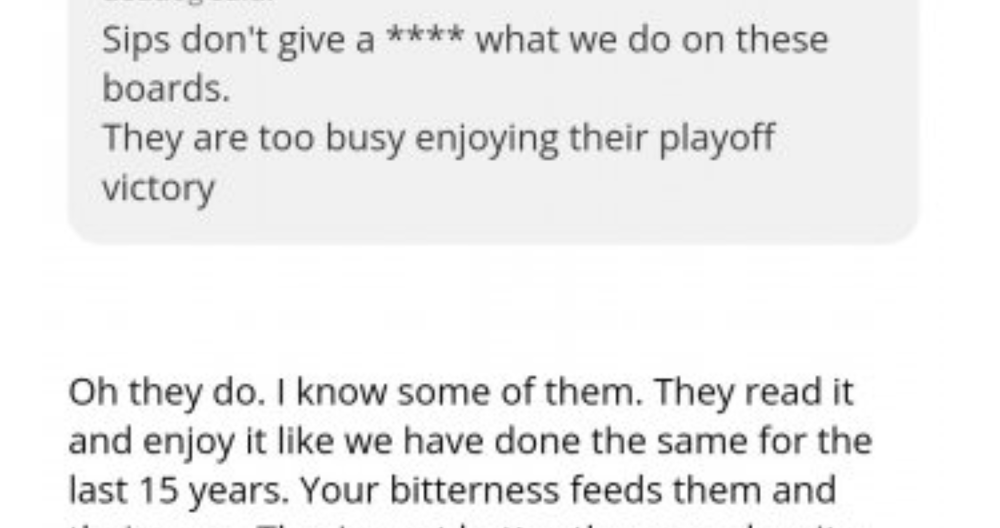
Task: Click the word "victory" in quote
Action: (158, 187)
